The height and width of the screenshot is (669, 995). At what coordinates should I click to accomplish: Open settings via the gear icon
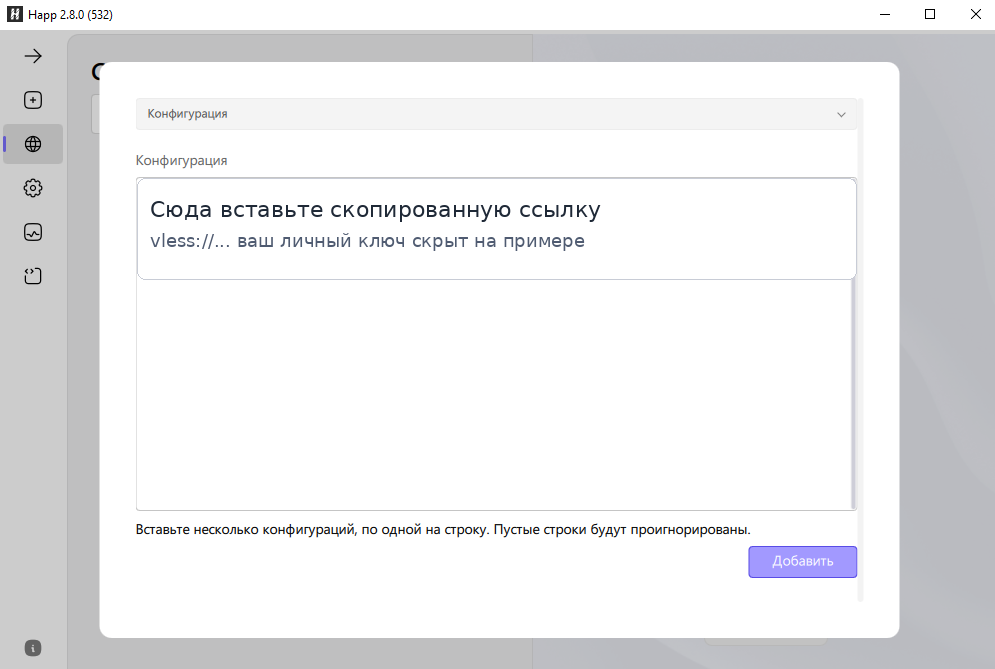tap(32, 188)
